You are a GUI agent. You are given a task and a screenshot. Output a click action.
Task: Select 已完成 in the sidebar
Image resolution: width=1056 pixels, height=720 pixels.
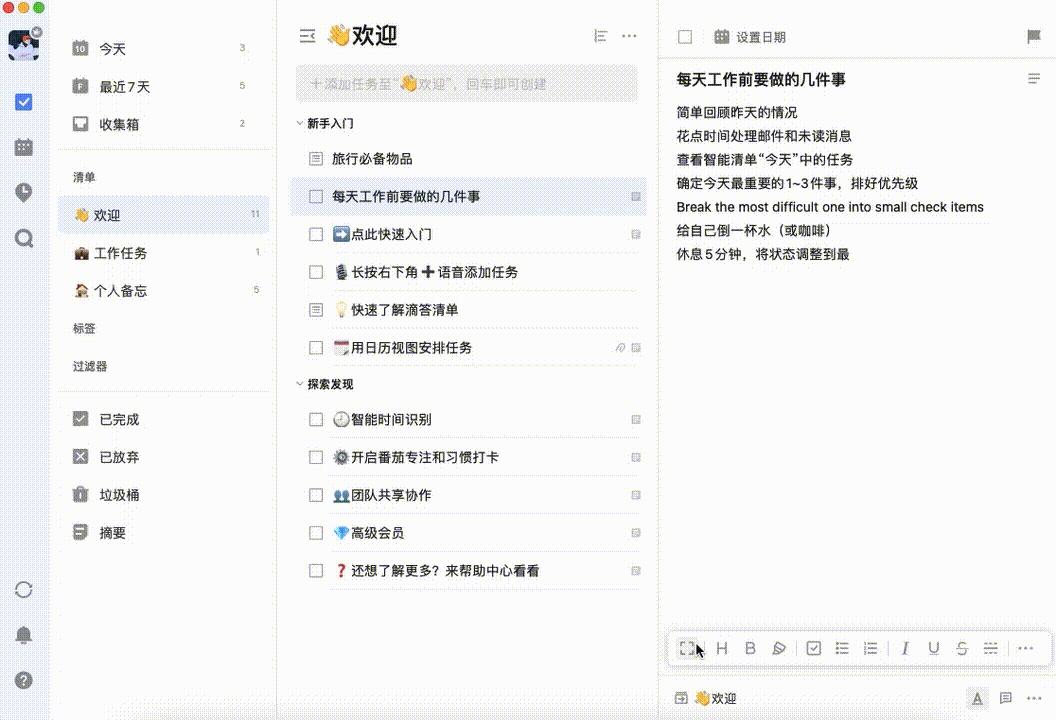pos(110,419)
